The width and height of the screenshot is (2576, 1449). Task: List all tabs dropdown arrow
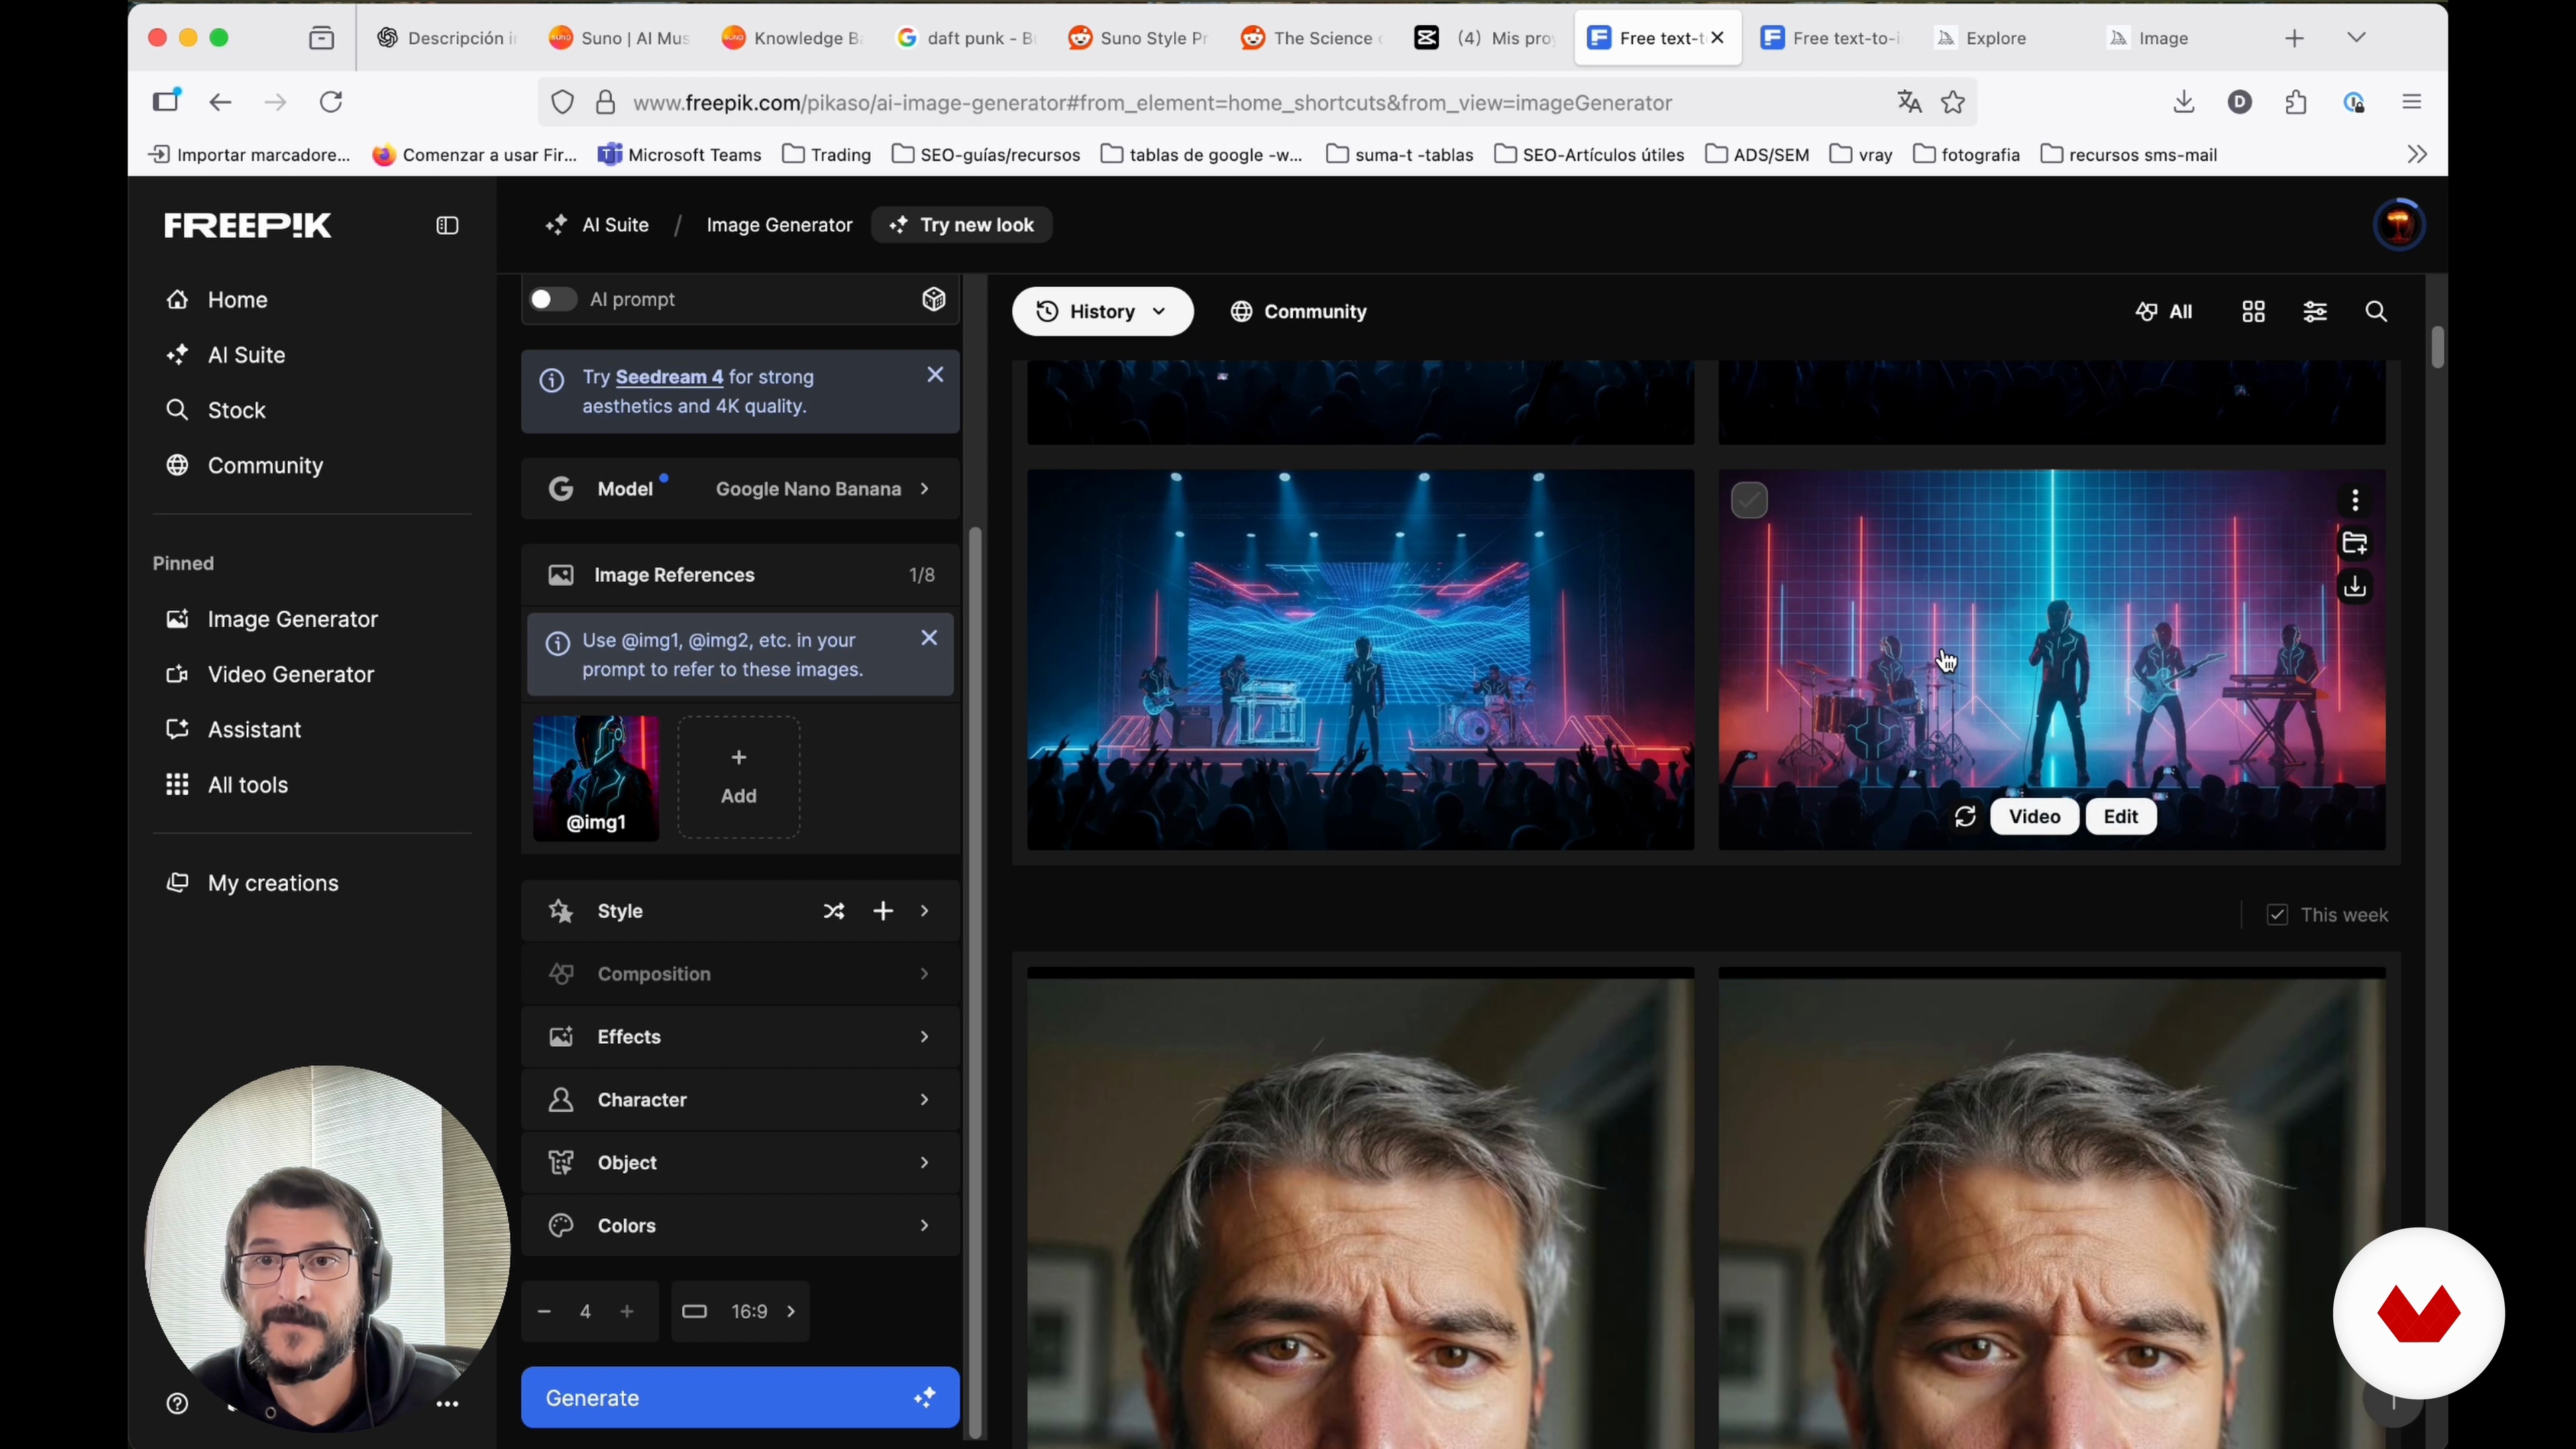point(2357,38)
